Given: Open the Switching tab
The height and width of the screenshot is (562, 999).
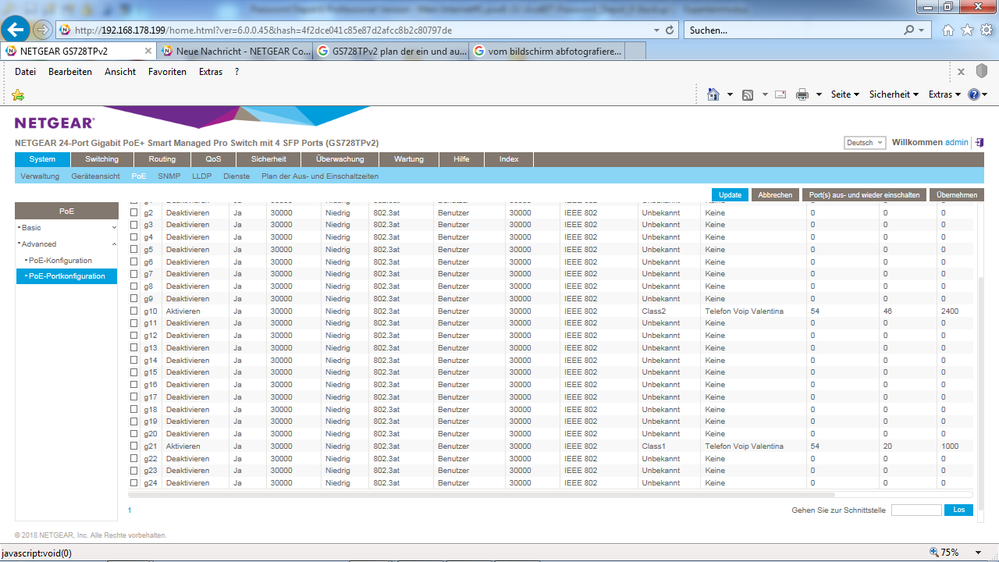Looking at the screenshot, I should click(102, 159).
